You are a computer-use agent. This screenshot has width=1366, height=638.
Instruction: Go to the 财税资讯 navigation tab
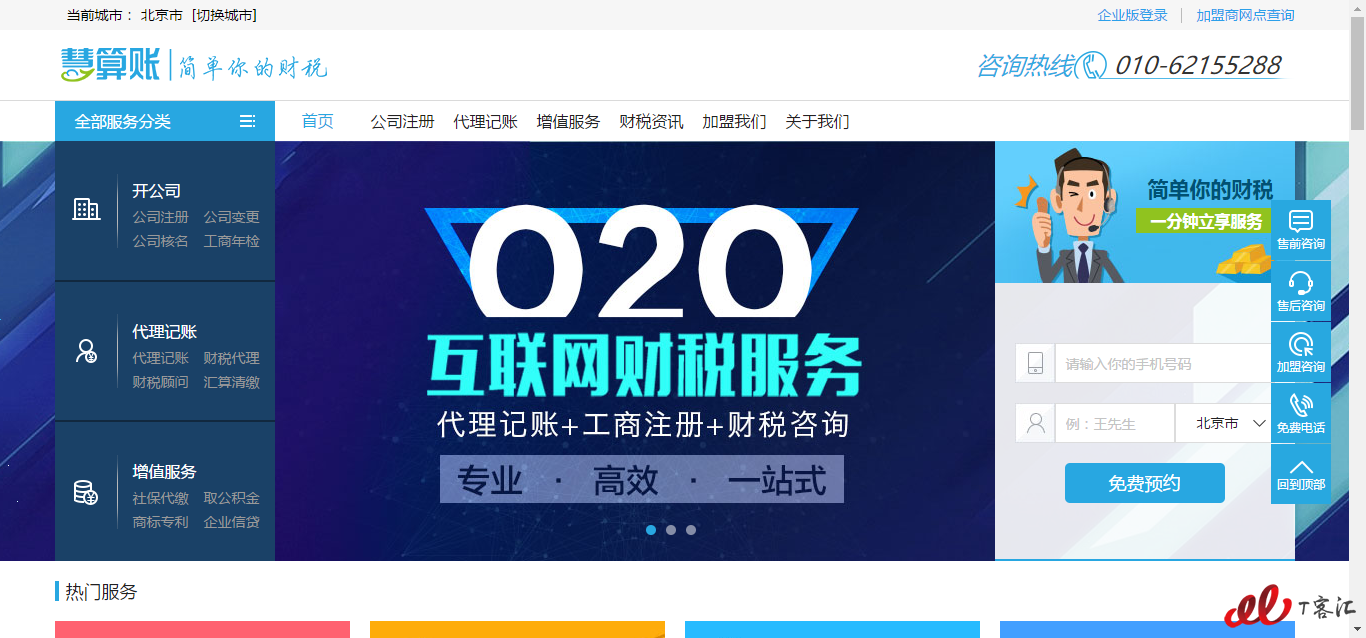tap(651, 121)
